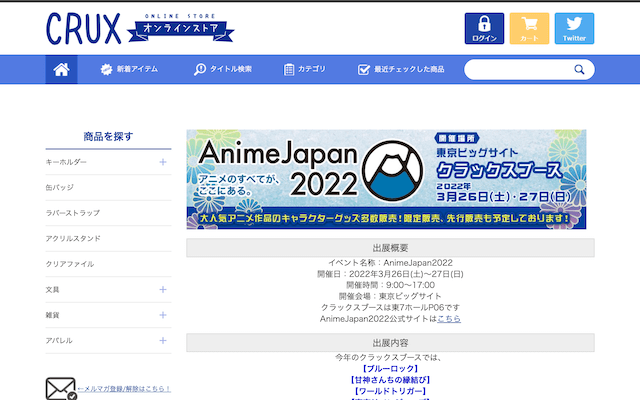
Task: Click the イベント名称：AnimeJapan2022 text
Action: (390, 262)
